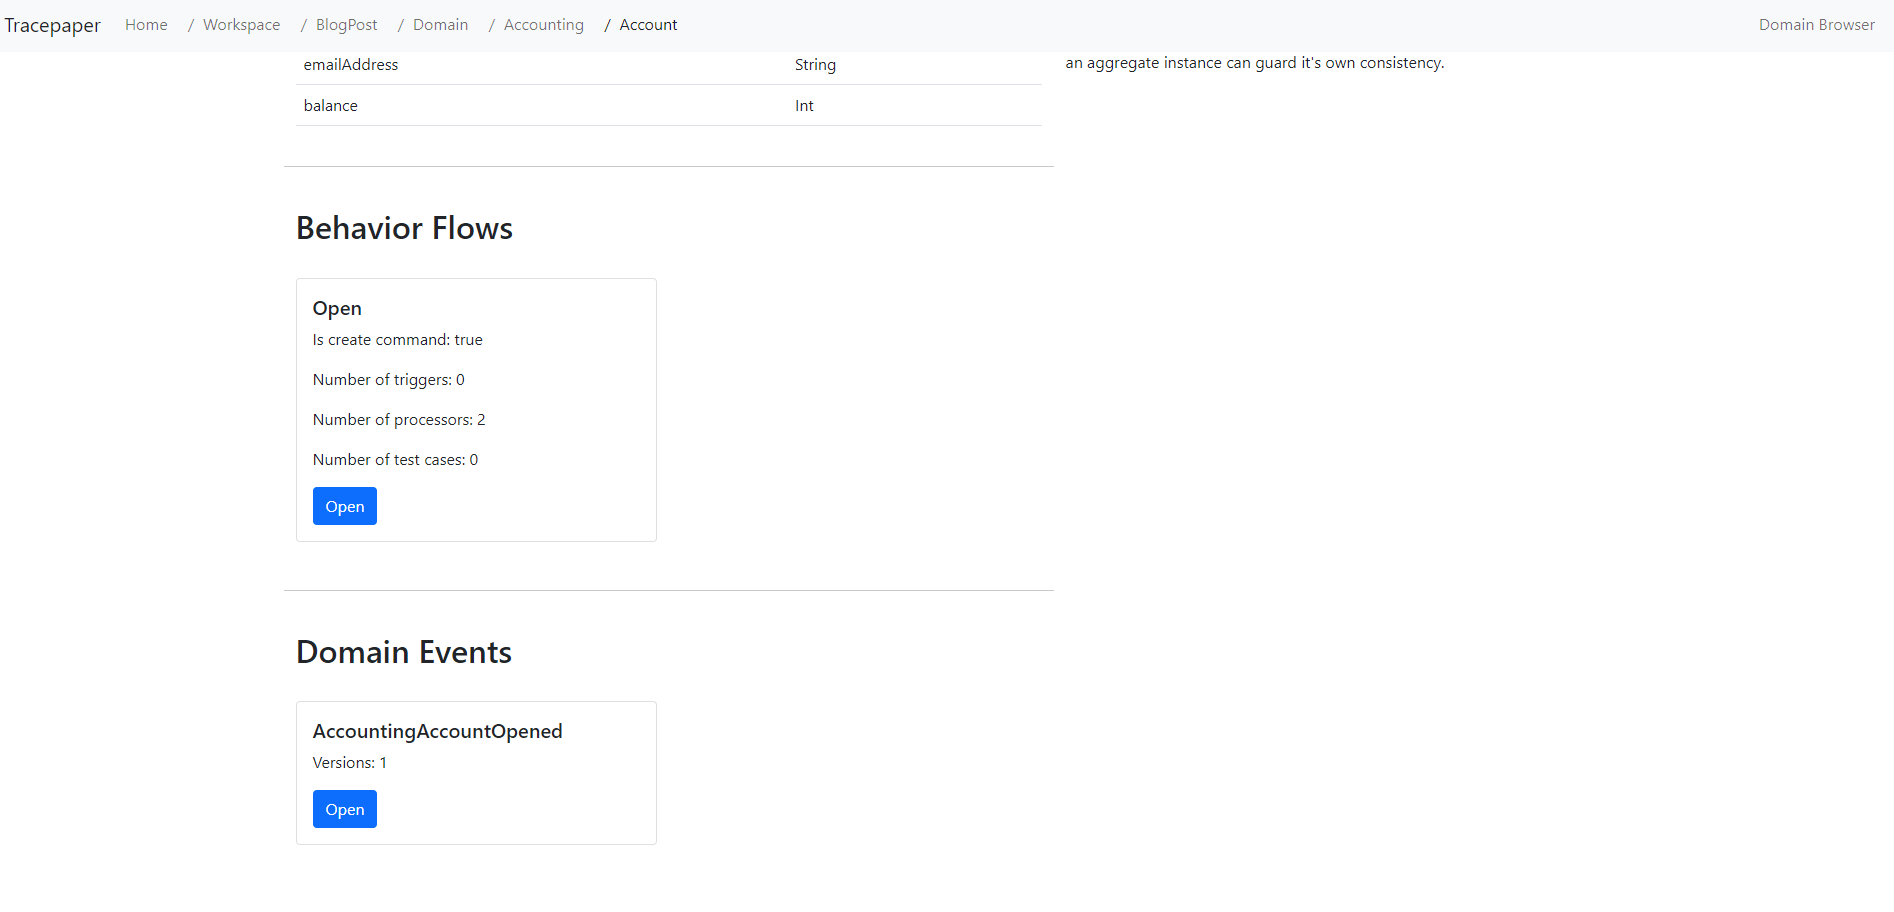Open the Open behavior flow button
The height and width of the screenshot is (912, 1894).
(345, 506)
